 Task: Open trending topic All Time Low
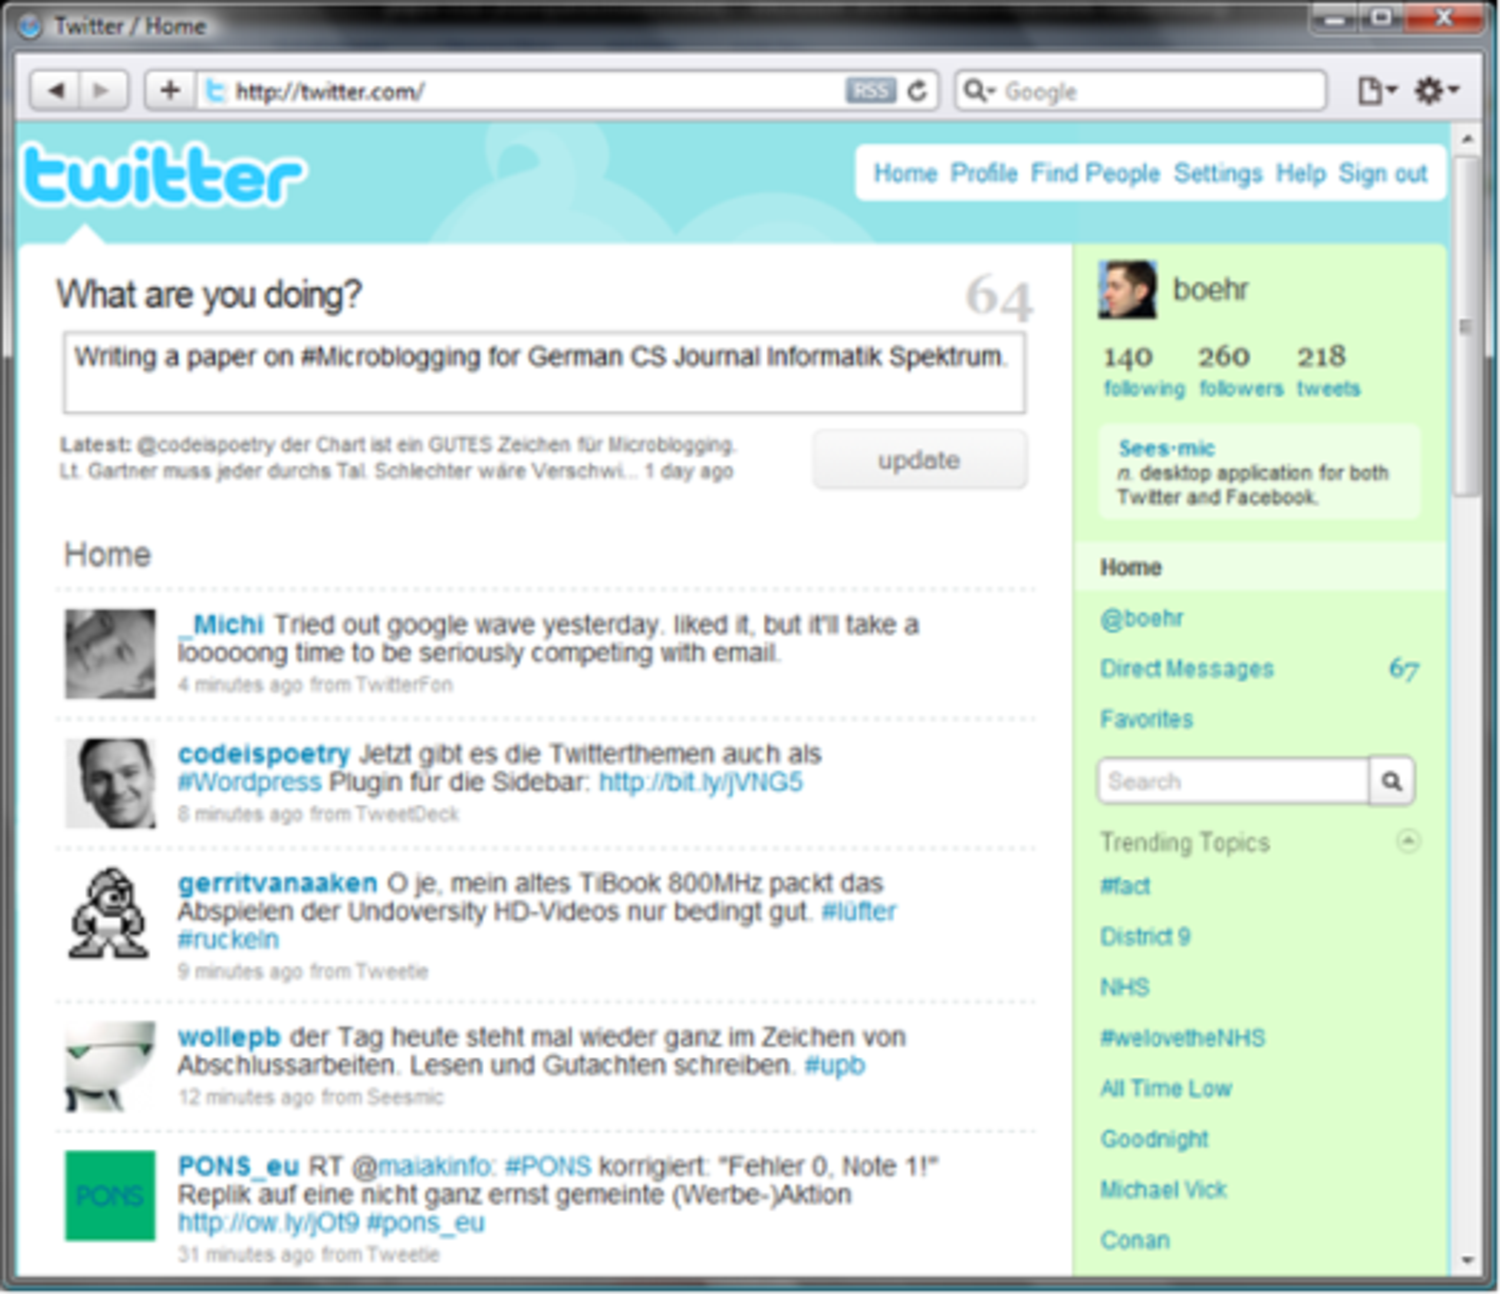point(1166,1089)
